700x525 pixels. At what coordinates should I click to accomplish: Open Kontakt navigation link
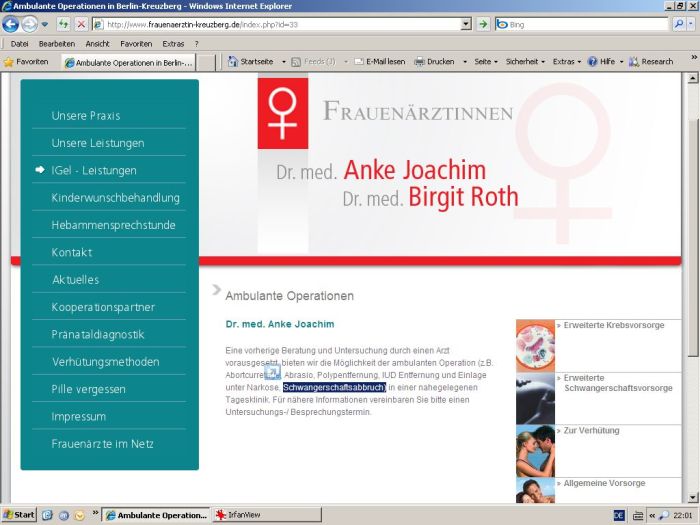pos(72,252)
